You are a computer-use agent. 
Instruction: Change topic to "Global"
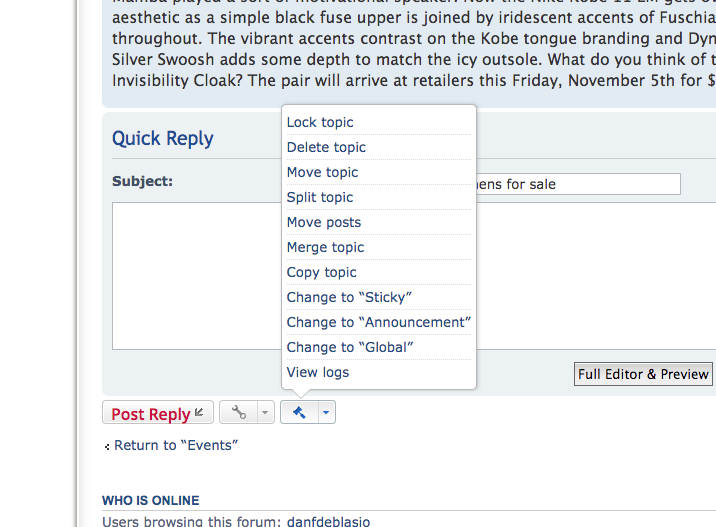[350, 347]
